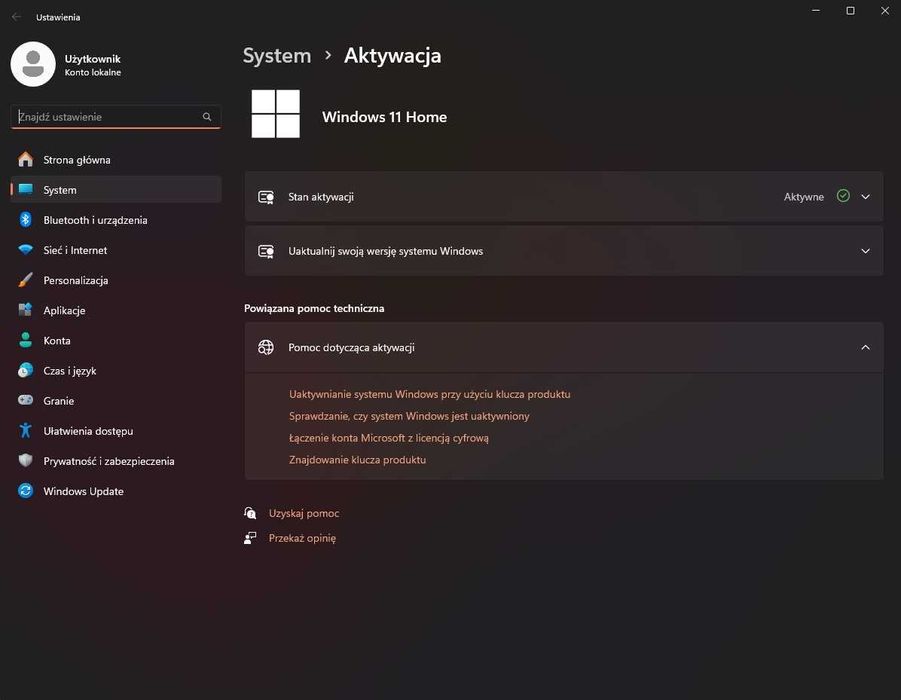
Task: Collapse the Pomoc dotycząca aktywacji section chevron
Action: [x=865, y=347]
